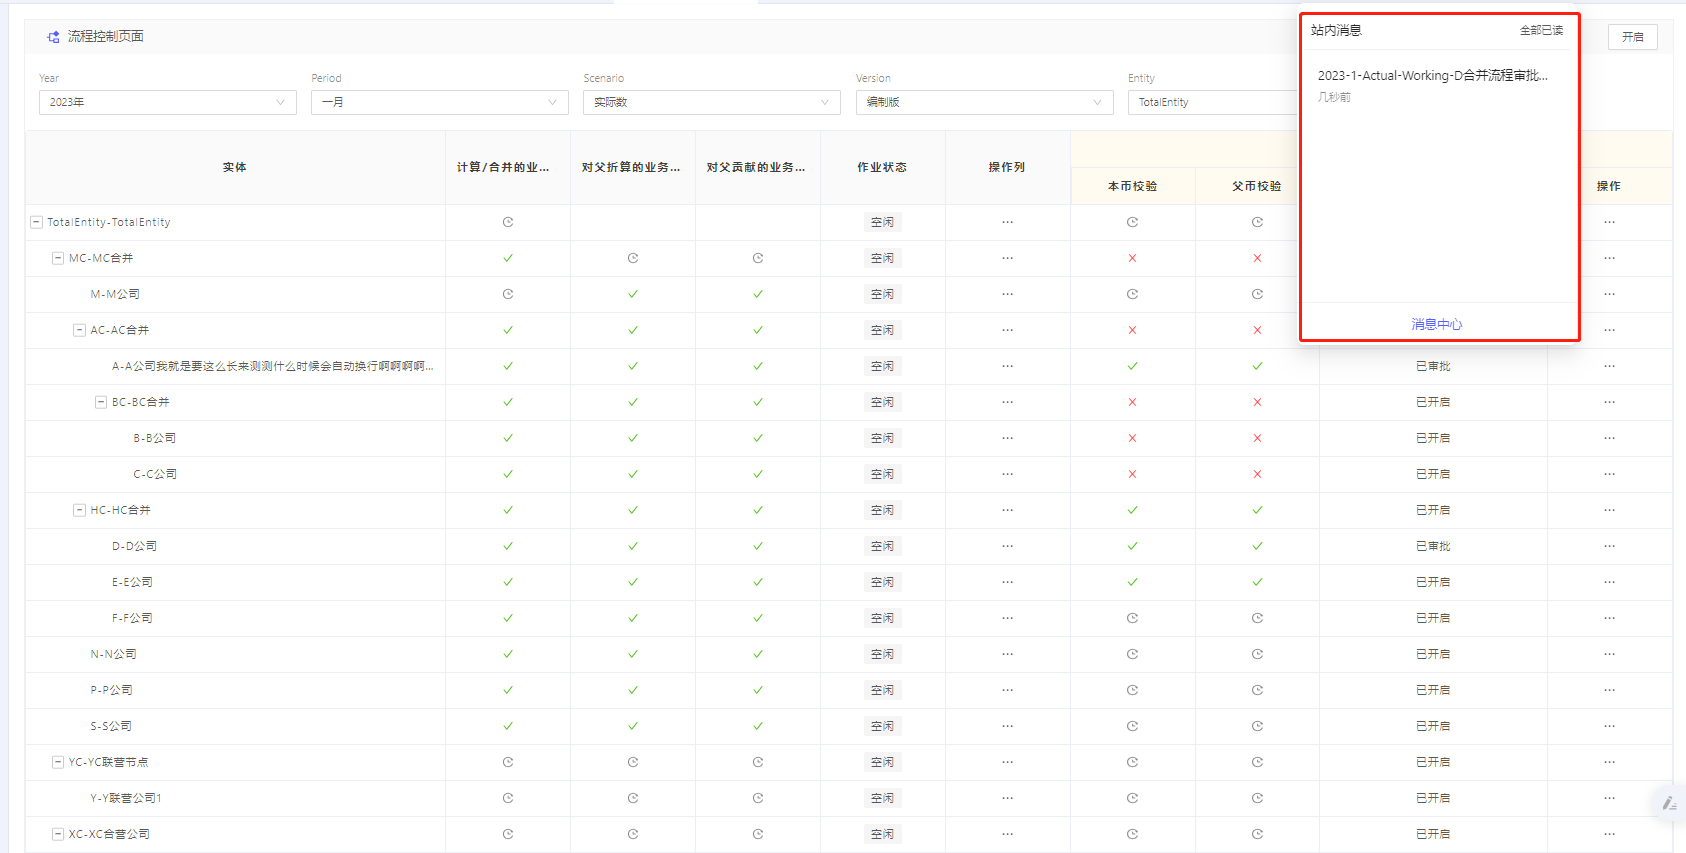This screenshot has width=1686, height=853.
Task: Click the pending icon in M-M公司 calculation column
Action: pos(508,294)
